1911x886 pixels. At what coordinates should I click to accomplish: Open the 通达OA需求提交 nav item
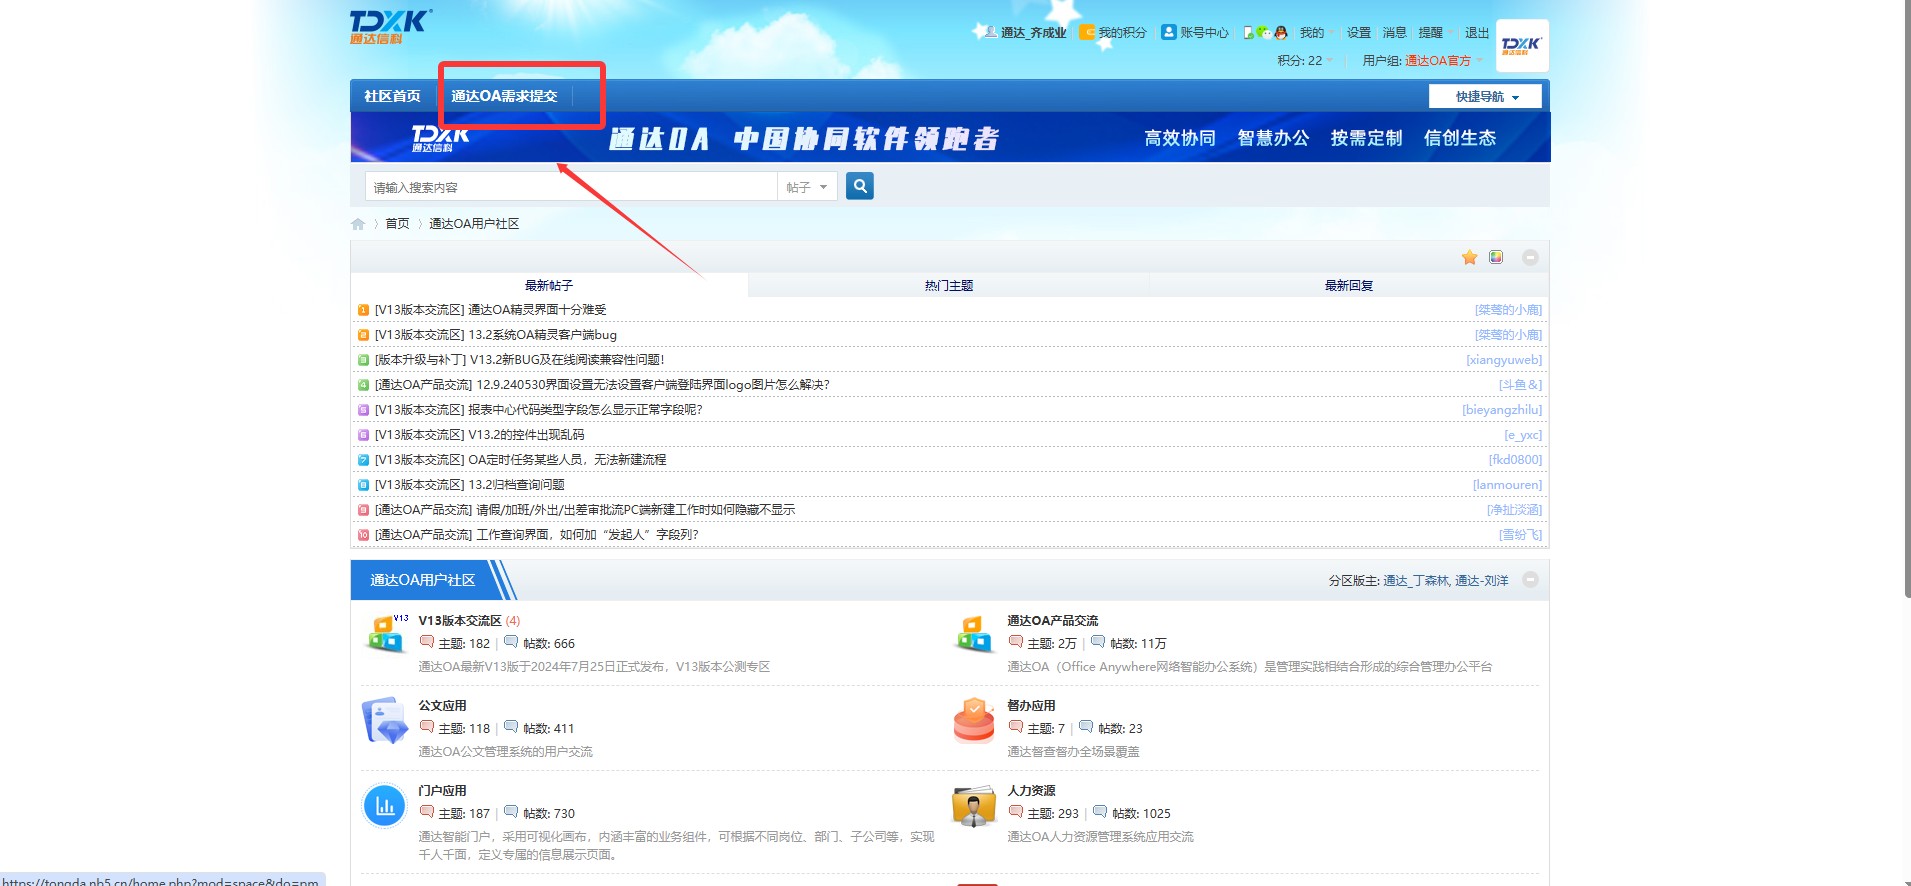pyautogui.click(x=504, y=96)
